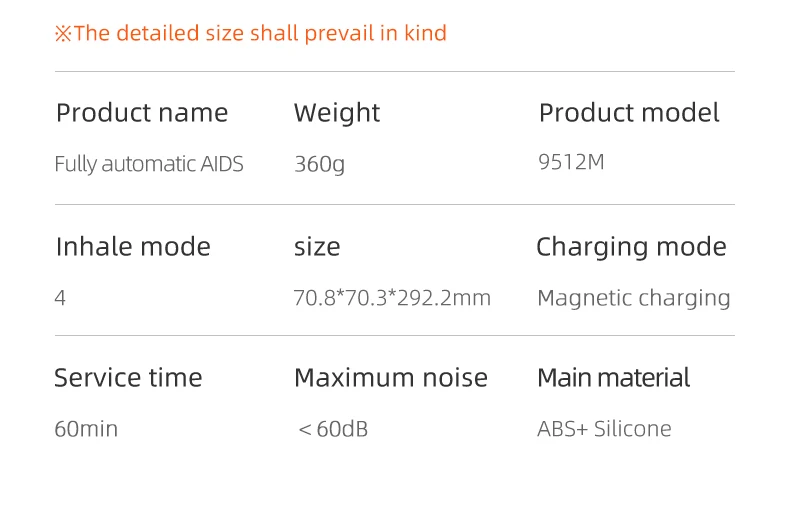Image resolution: width=790 pixels, height=527 pixels.
Task: Click the orange ※ reference mark symbol
Action: coord(63,34)
